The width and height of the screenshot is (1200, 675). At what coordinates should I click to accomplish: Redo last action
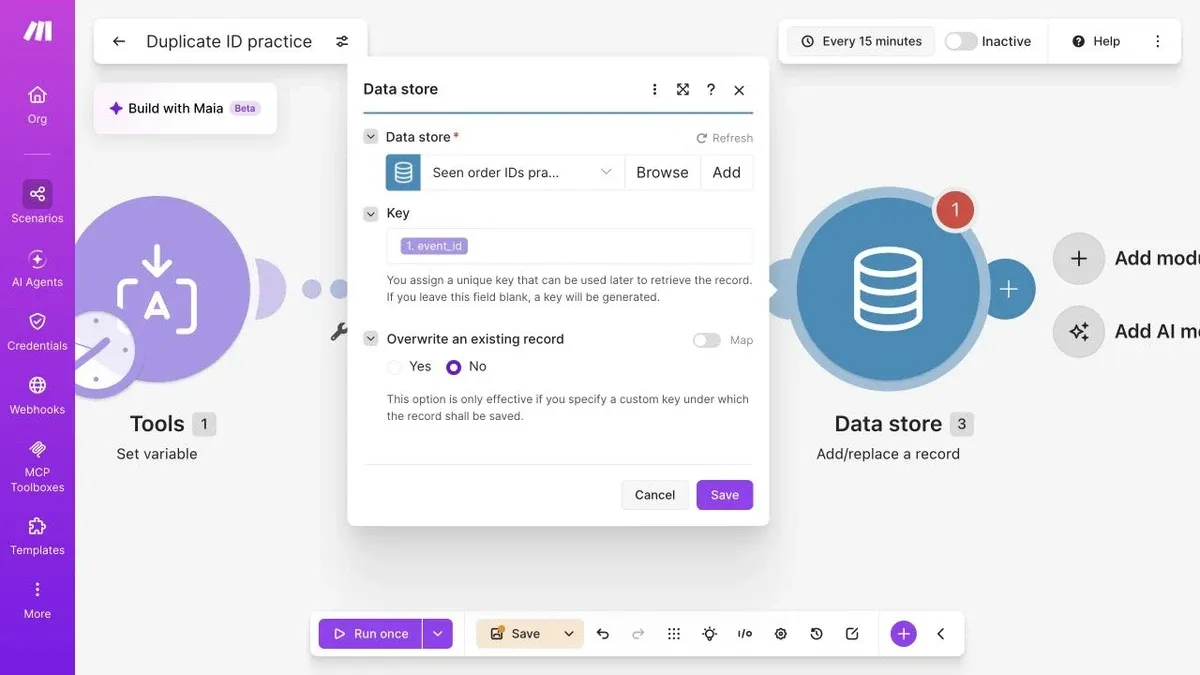(x=638, y=634)
